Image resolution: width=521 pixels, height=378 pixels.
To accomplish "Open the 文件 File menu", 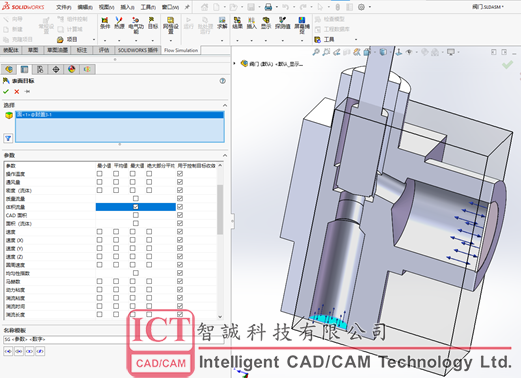I will (64, 7).
